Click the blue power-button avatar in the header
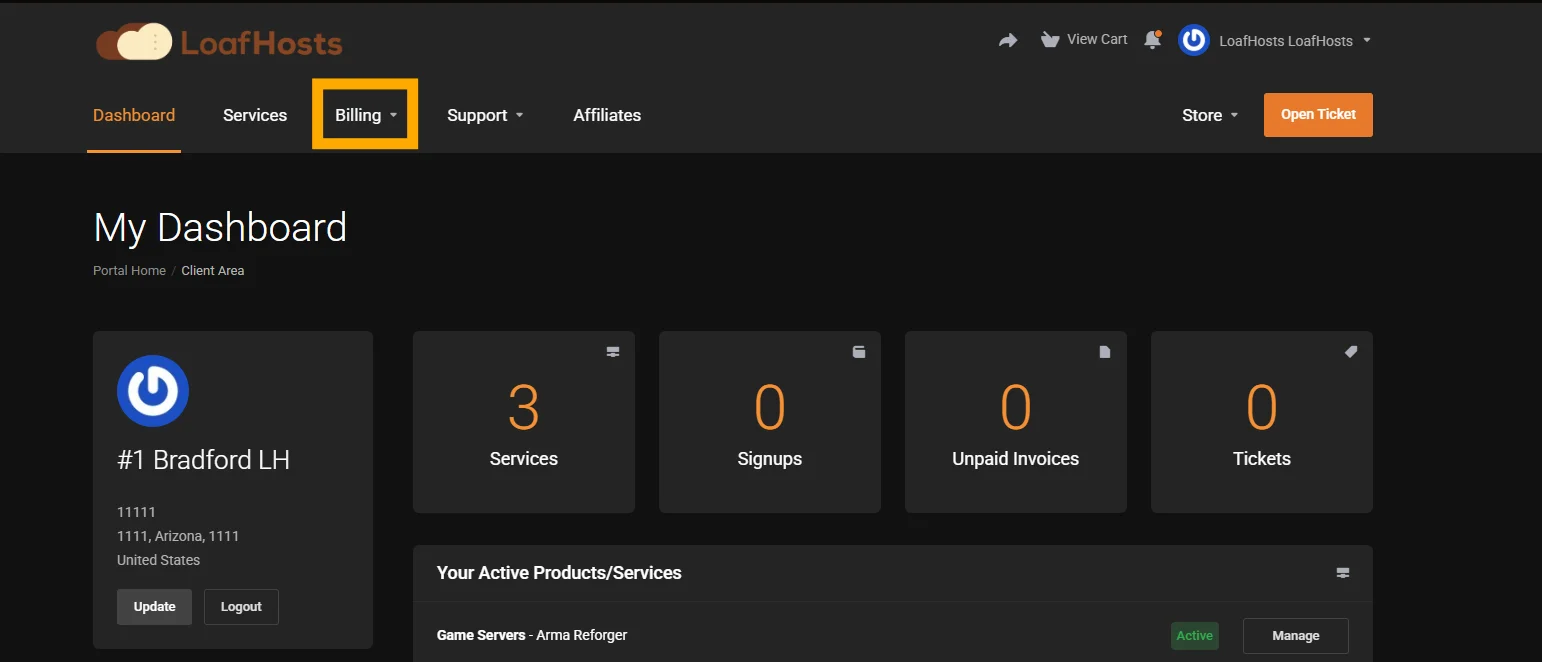Screen dimensions: 1542x662 click(x=1193, y=40)
